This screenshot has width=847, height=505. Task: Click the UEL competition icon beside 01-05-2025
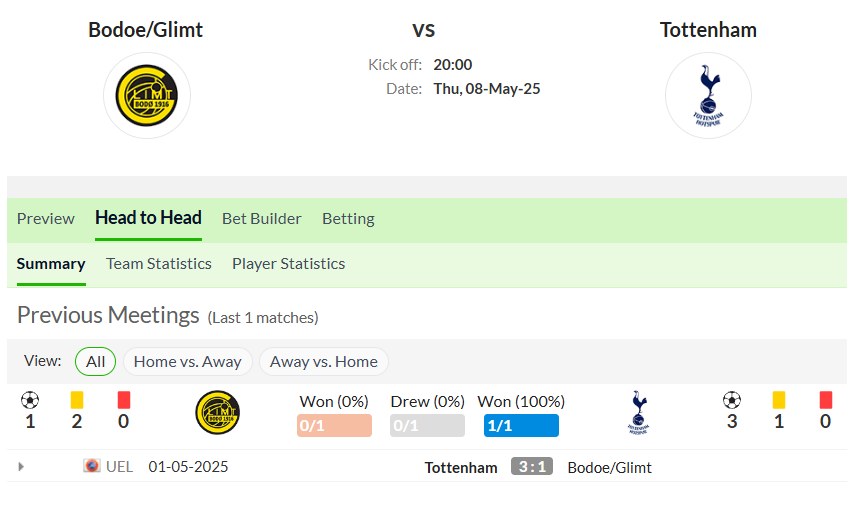pyautogui.click(x=92, y=466)
